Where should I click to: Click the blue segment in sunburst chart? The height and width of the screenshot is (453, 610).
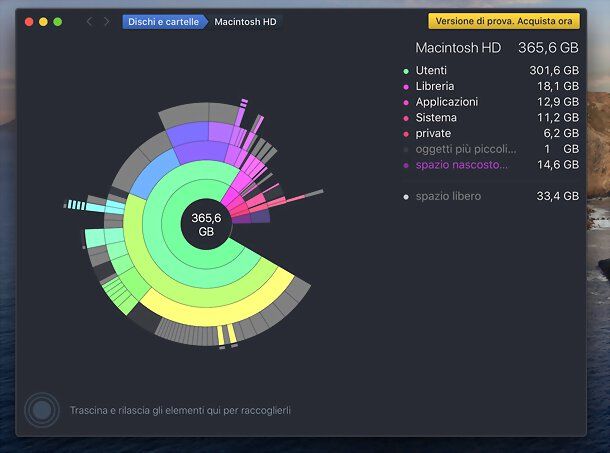156,173
